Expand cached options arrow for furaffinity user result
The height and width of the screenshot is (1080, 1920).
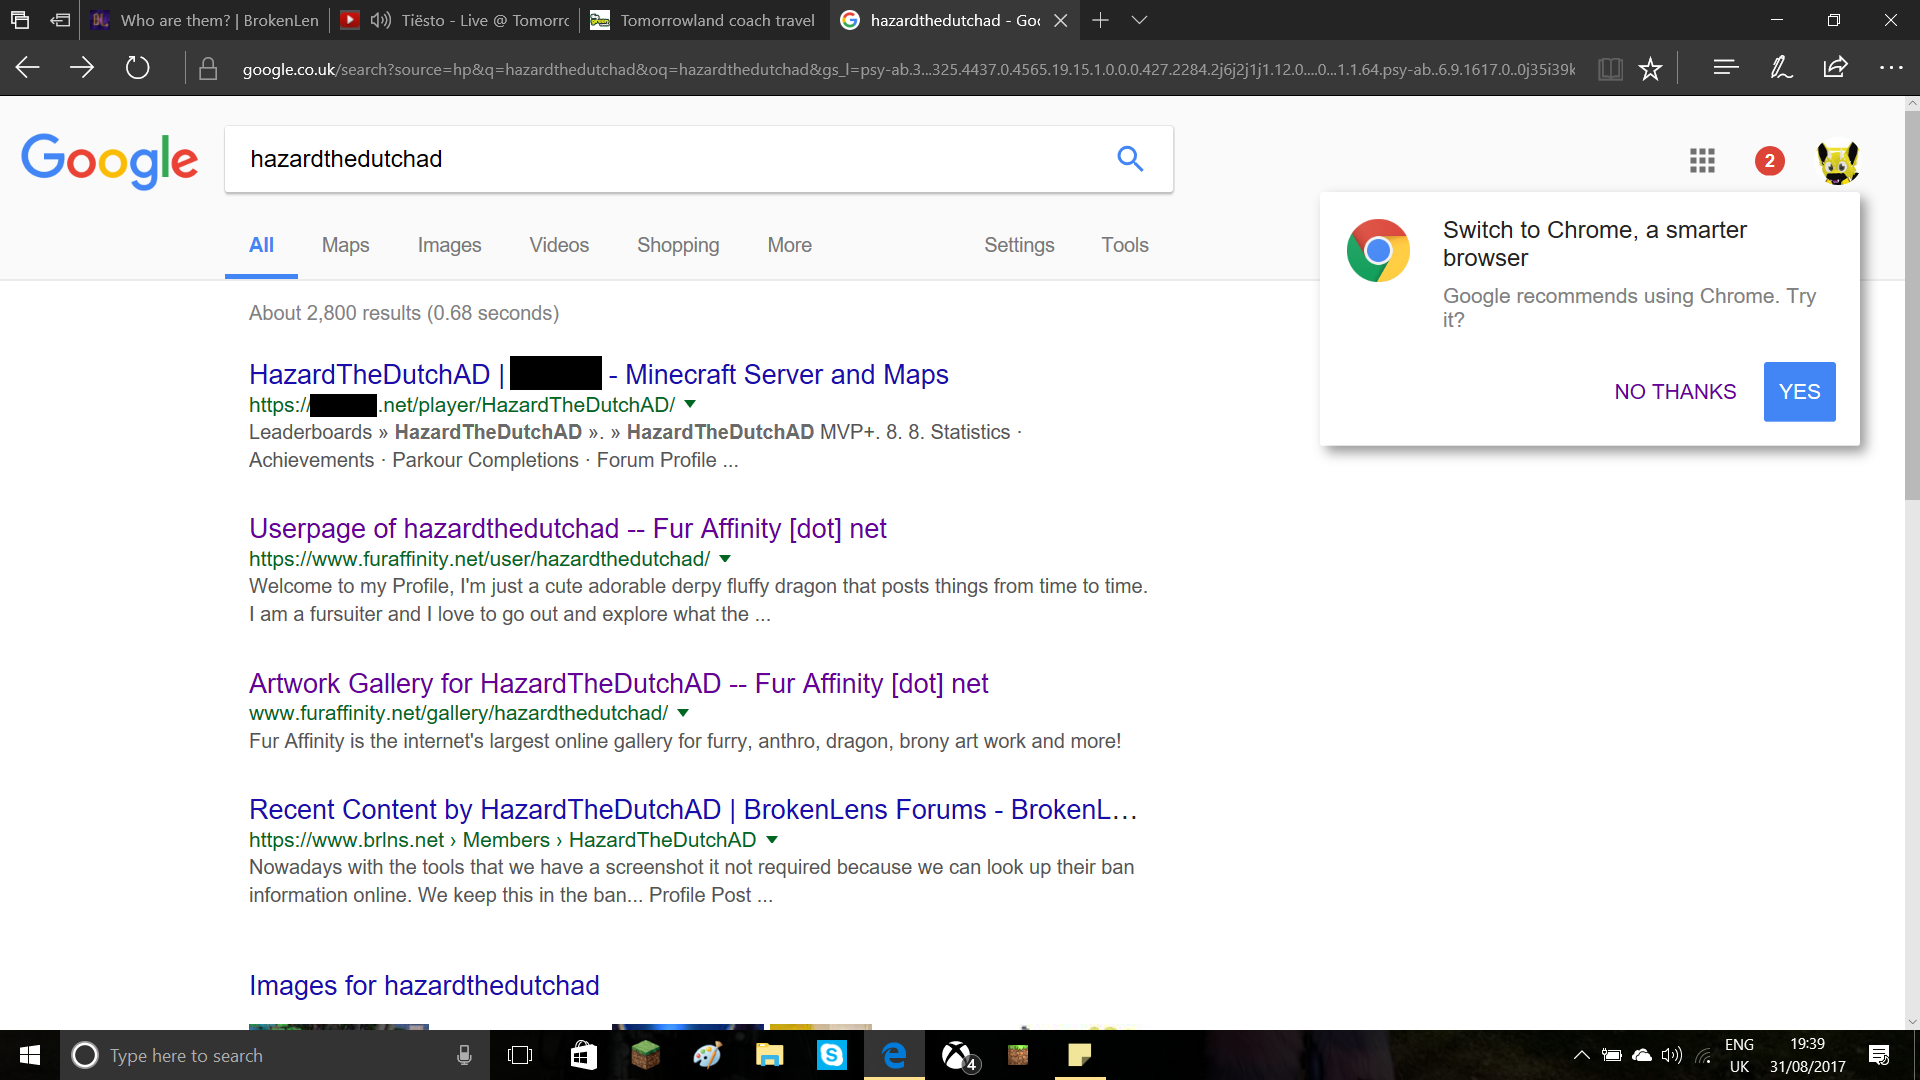(x=725, y=559)
